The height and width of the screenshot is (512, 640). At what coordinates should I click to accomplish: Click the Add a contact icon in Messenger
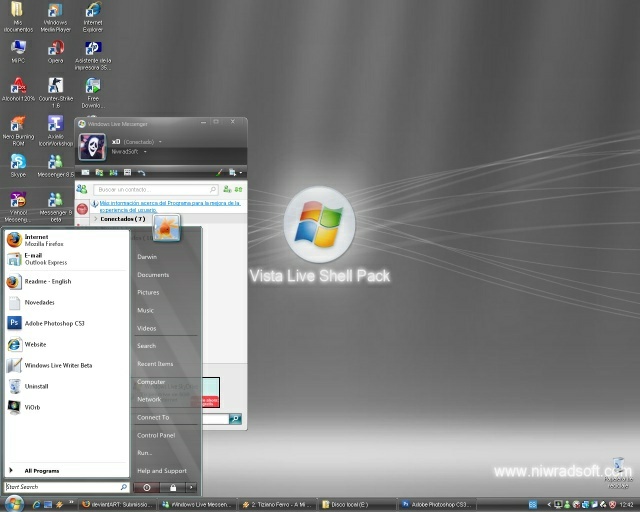(227, 189)
